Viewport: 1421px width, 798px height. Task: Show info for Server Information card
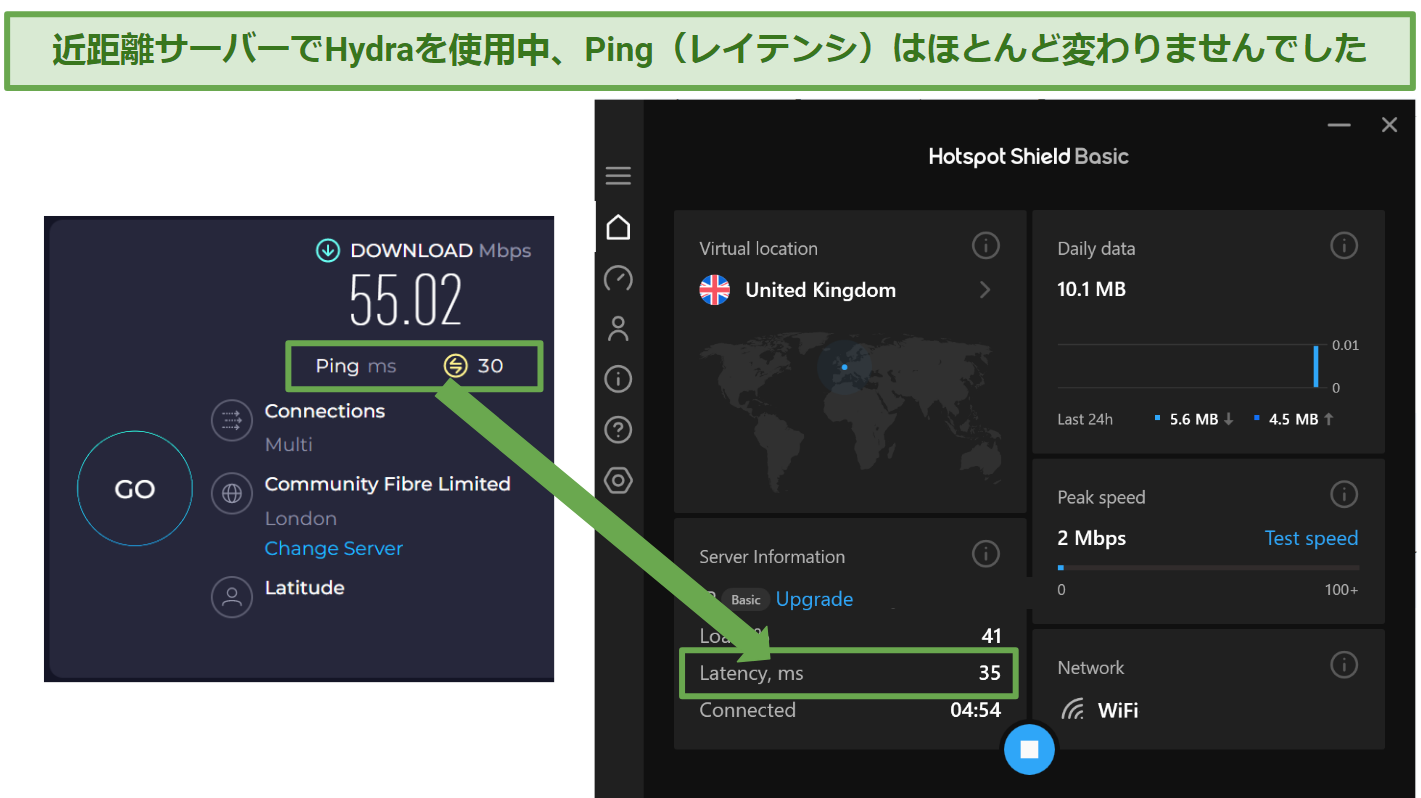(x=985, y=553)
